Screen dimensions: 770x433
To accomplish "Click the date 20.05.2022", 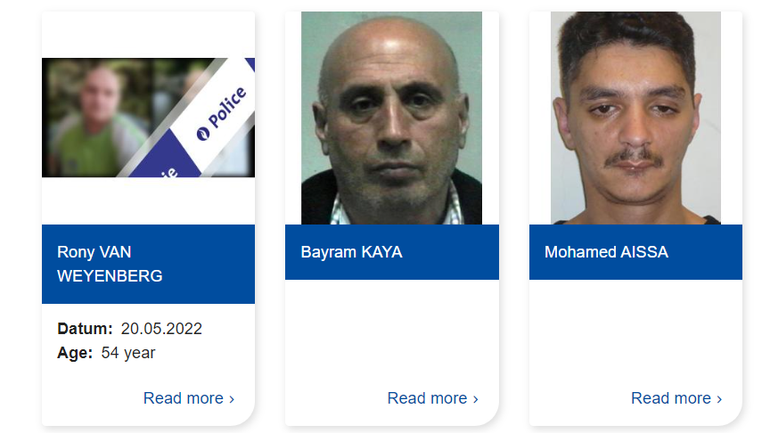I will (162, 328).
